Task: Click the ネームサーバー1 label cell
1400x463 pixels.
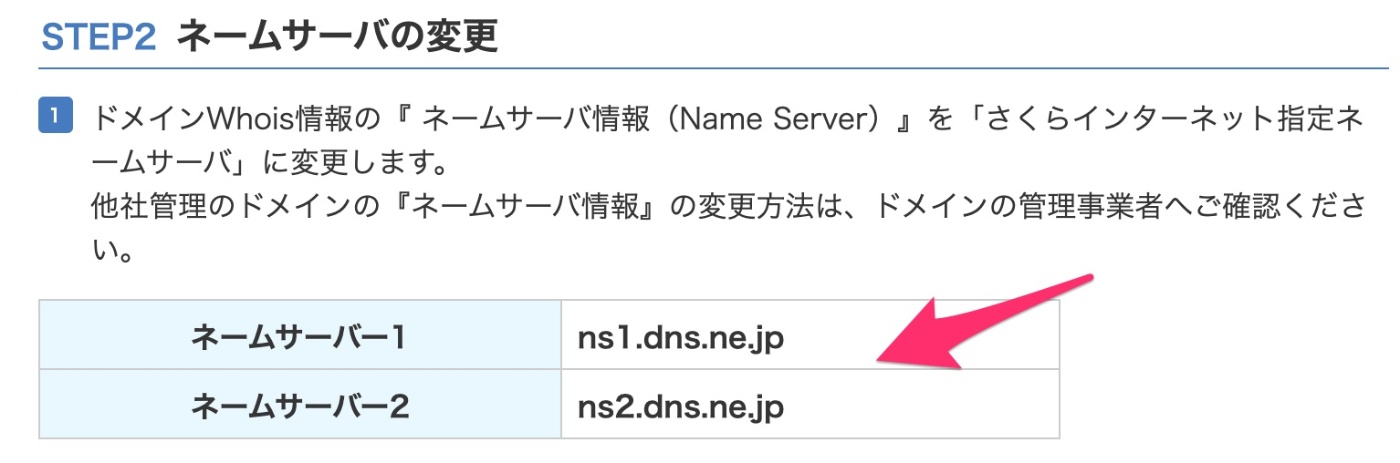Action: pyautogui.click(x=300, y=335)
